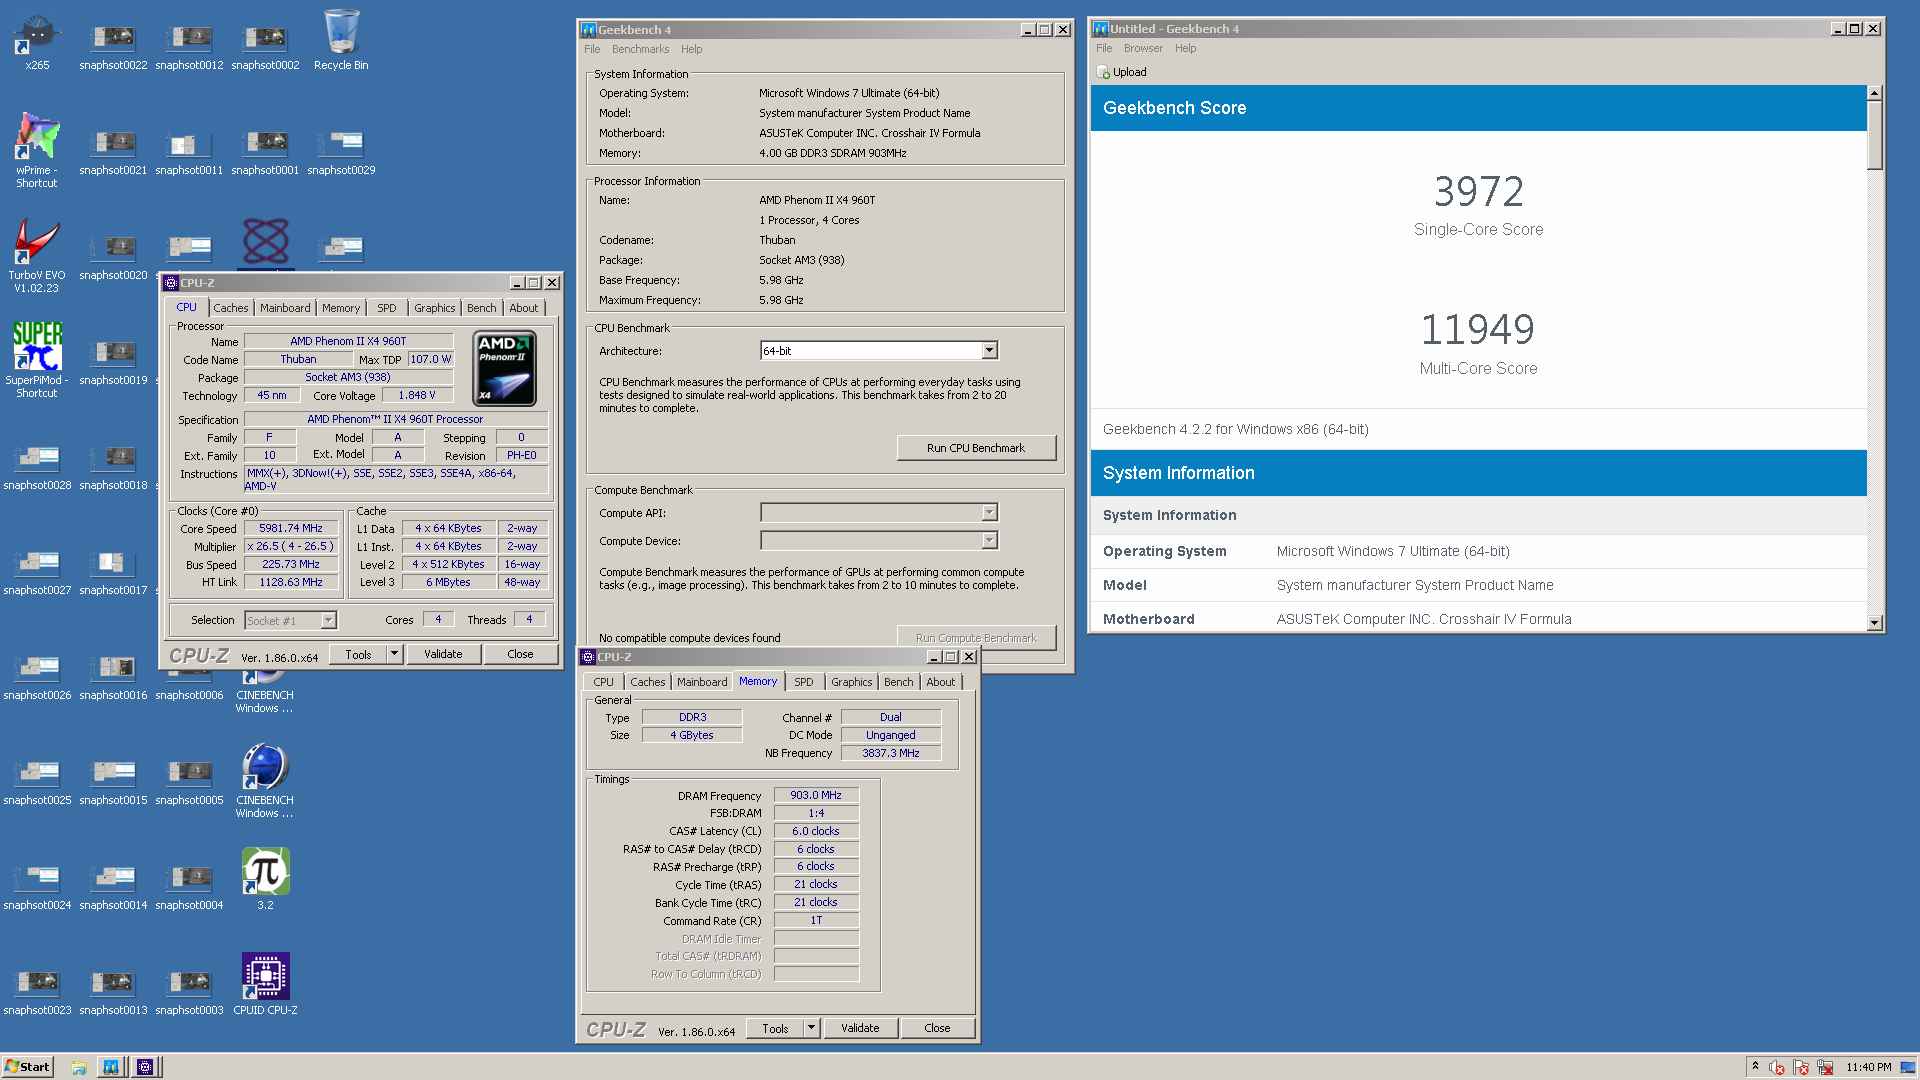Screen dimensions: 1920x1080
Task: Open the Start menu
Action: pyautogui.click(x=27, y=1067)
